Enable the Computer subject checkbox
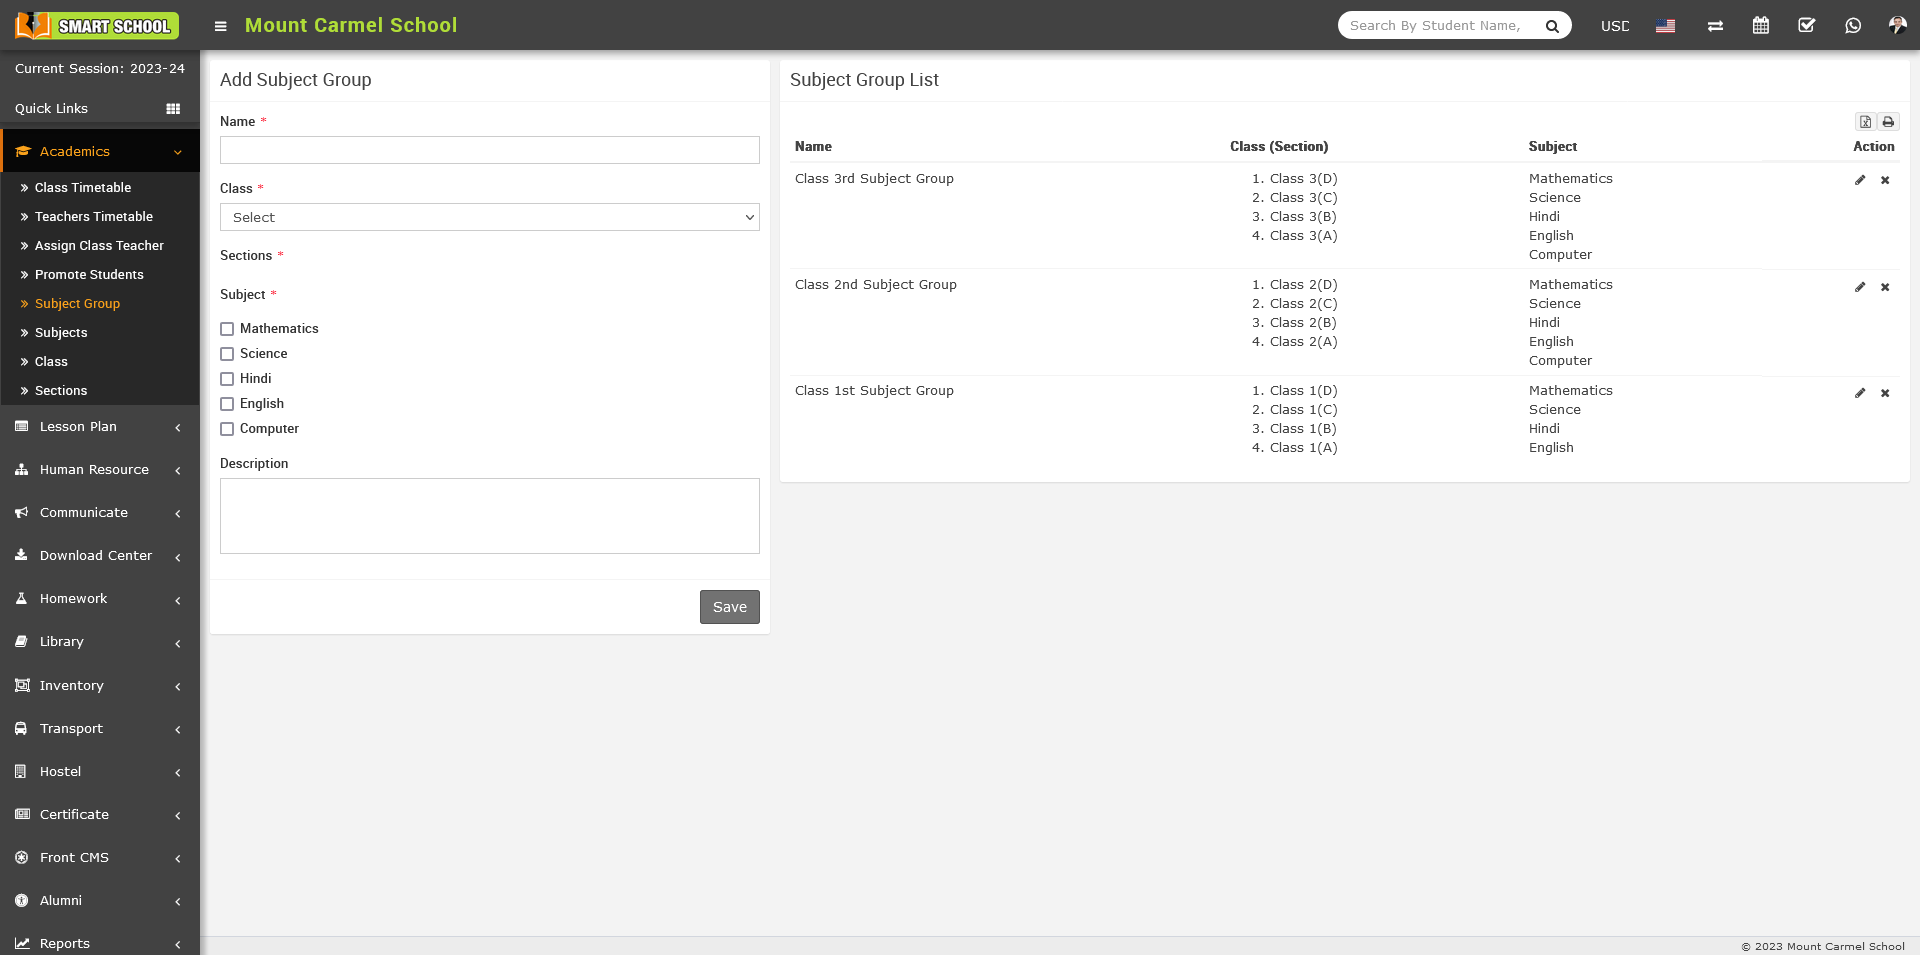The image size is (1920, 955). (x=227, y=429)
